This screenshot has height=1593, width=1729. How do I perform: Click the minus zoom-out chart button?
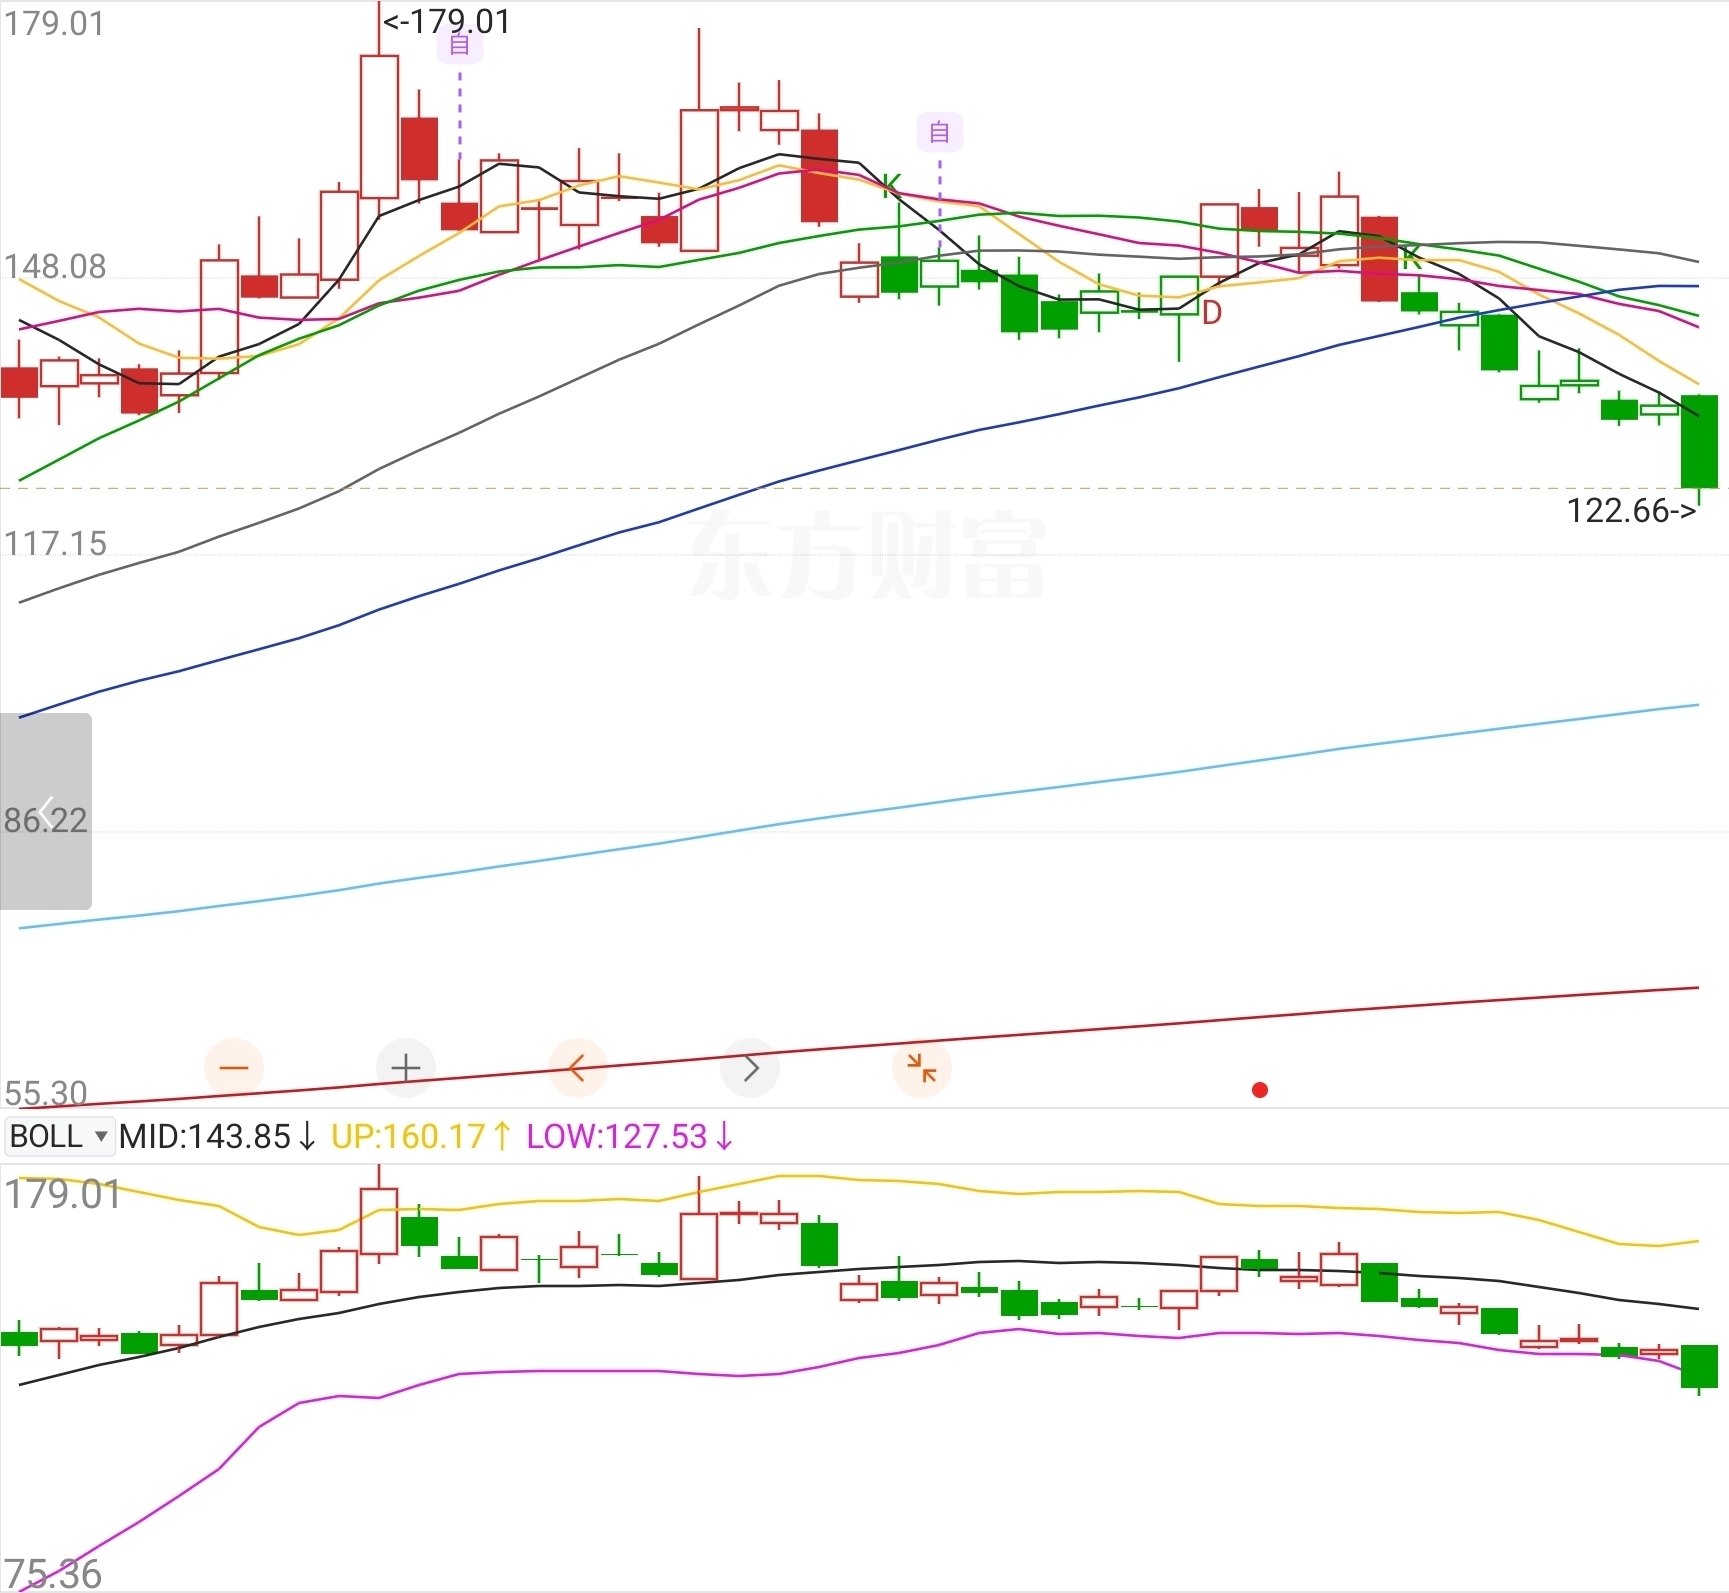click(x=233, y=1068)
